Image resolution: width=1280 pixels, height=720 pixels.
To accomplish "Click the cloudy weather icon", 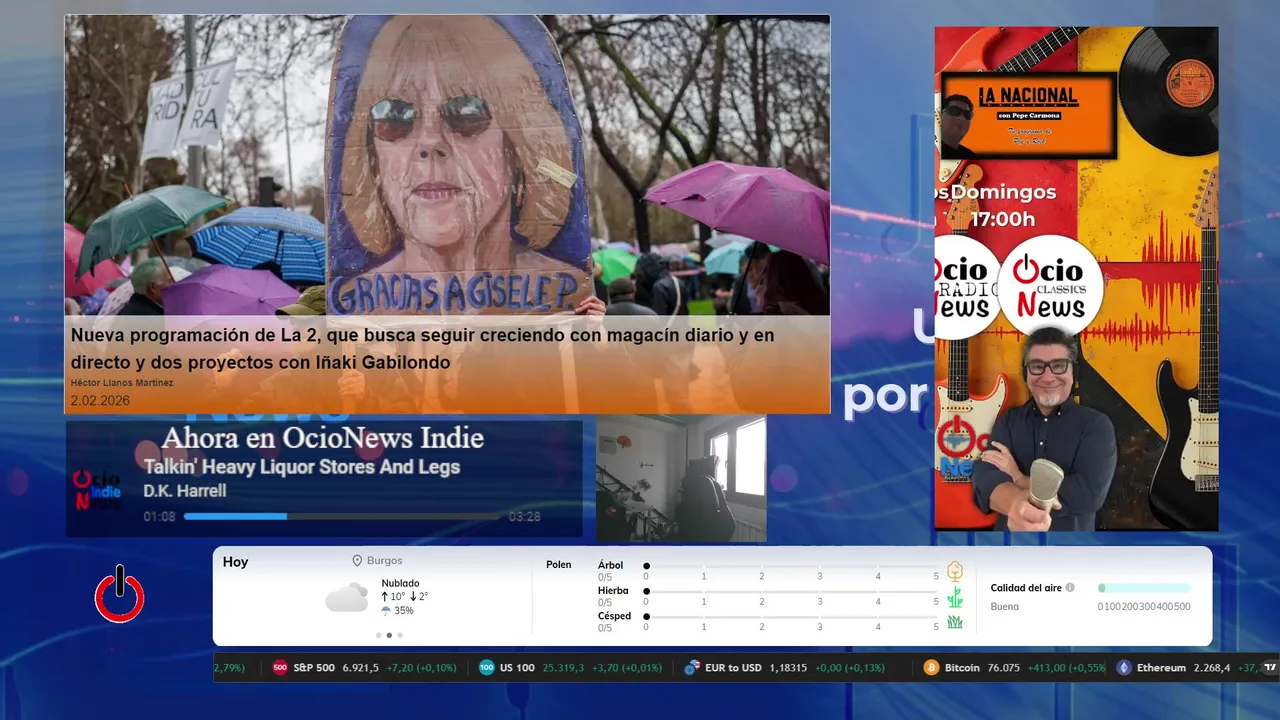I will pos(347,597).
